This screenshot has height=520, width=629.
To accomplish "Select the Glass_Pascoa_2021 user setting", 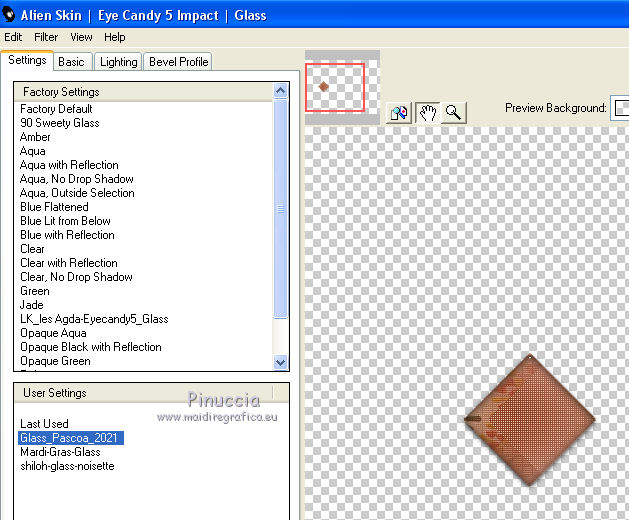I will [71, 438].
